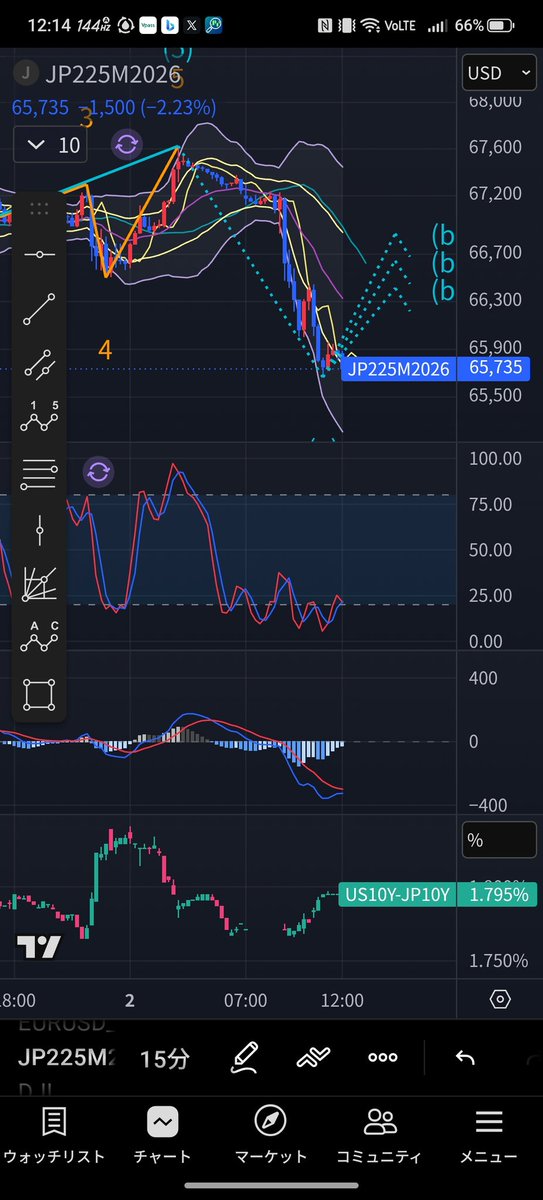The height and width of the screenshot is (1200, 543).
Task: Tap the drawing toolbar drag handle dots
Action: (40, 208)
